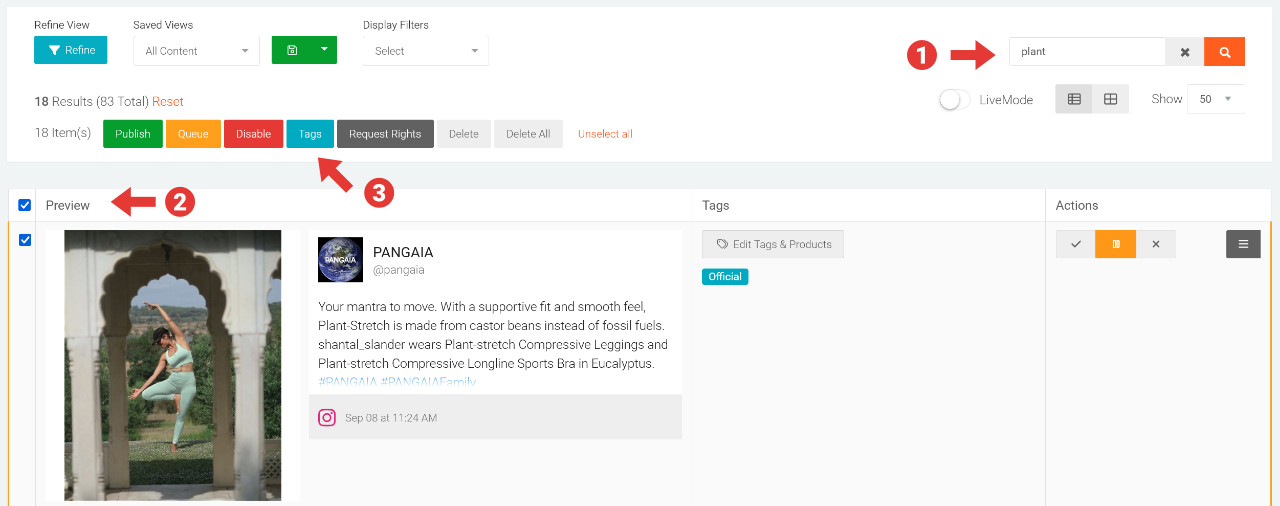
Task: Expand the Display Filters Select dropdown
Action: coord(425,51)
